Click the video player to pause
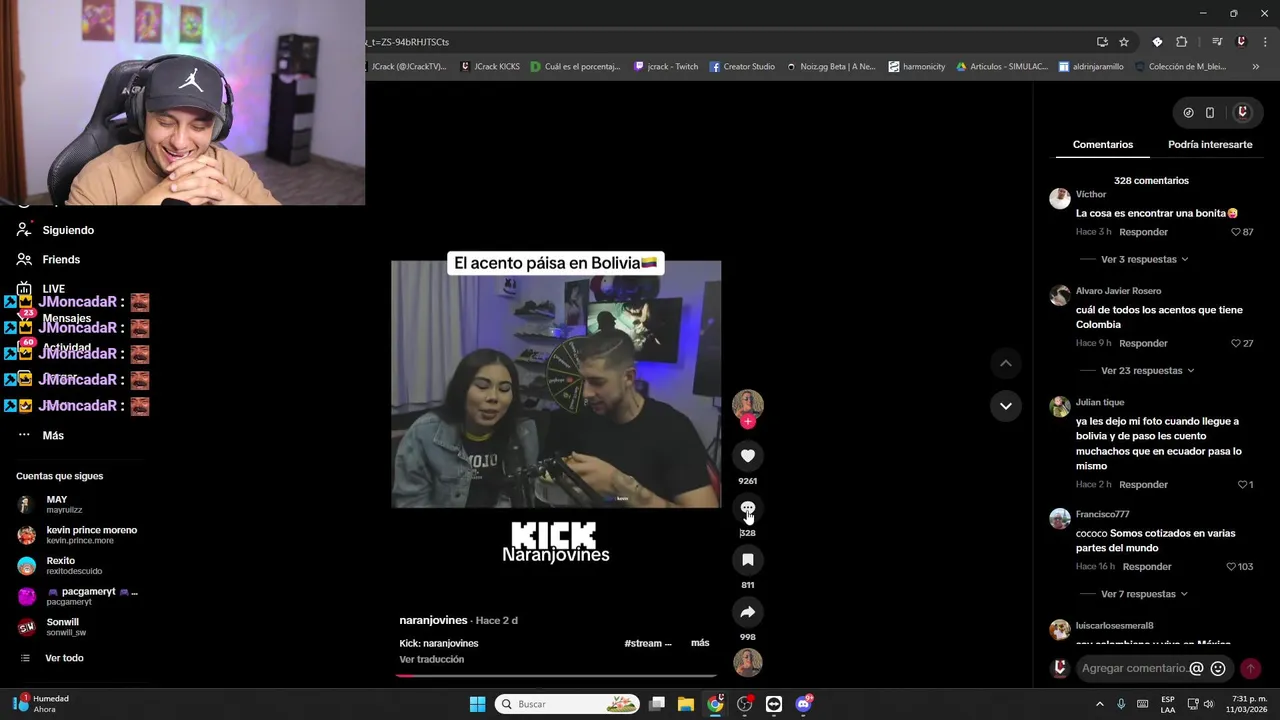The height and width of the screenshot is (720, 1280). [556, 384]
